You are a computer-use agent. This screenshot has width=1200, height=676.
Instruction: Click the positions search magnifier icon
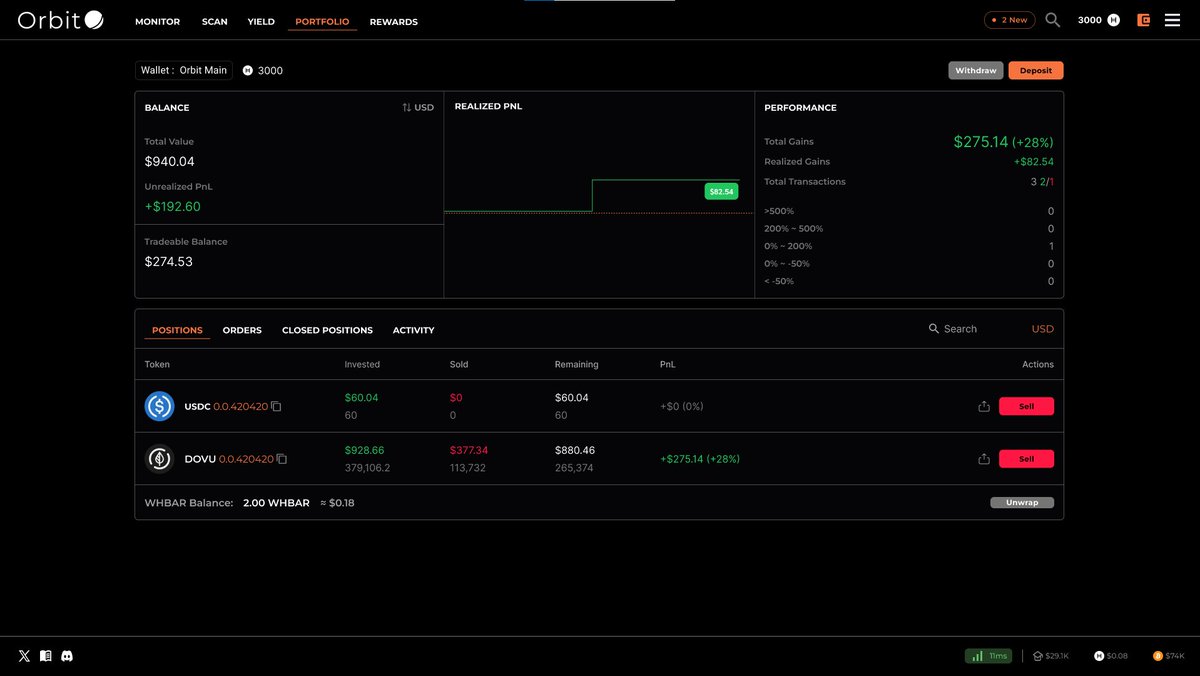click(934, 329)
